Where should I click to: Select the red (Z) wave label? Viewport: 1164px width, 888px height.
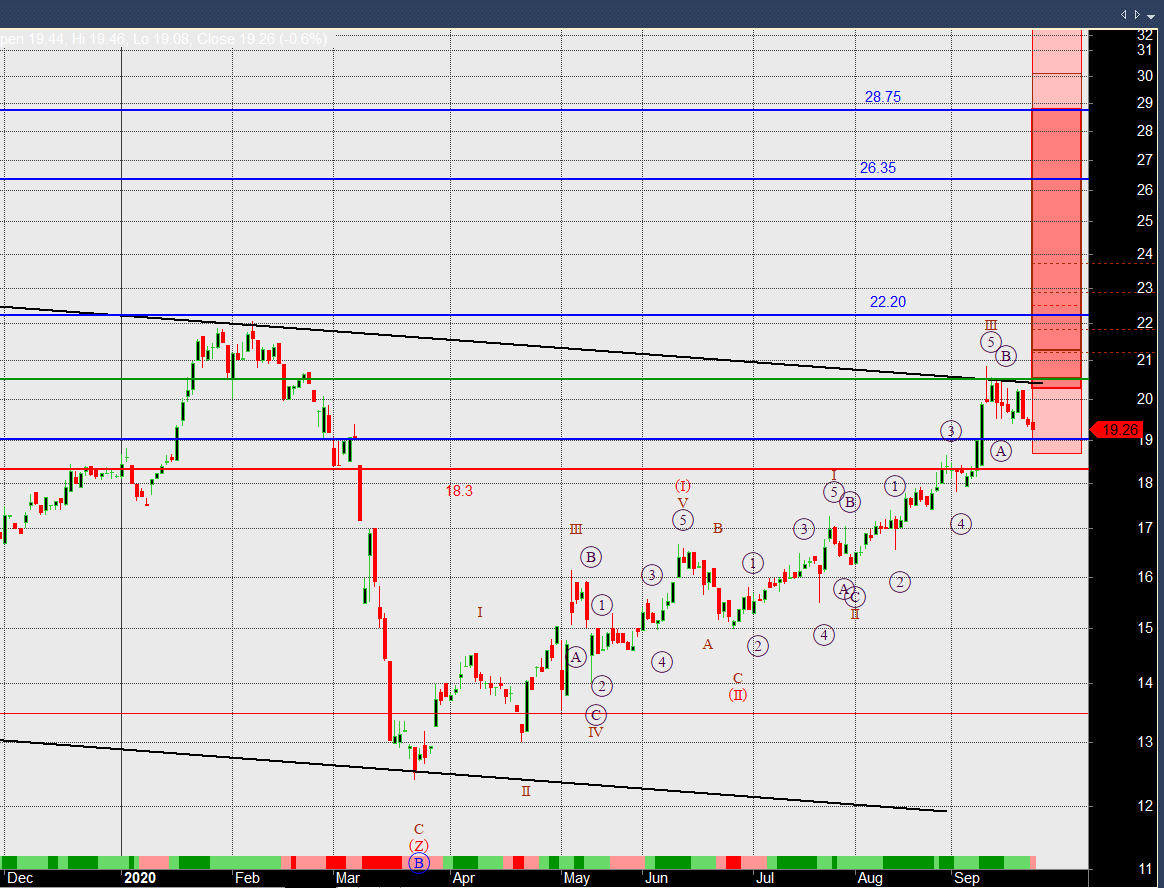pos(419,846)
